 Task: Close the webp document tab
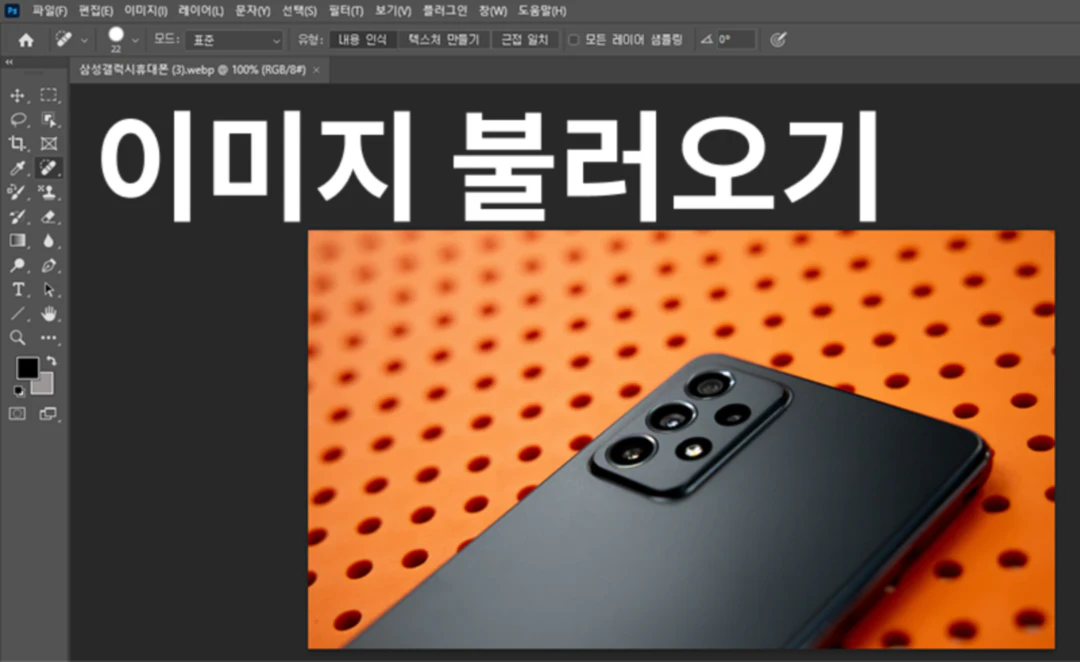click(x=316, y=70)
